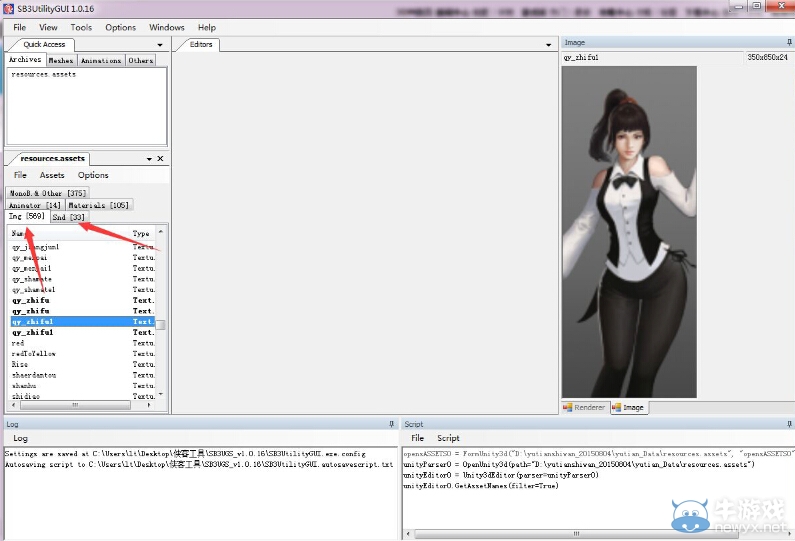This screenshot has height=541, width=795.
Task: Open the main menu bar Options menu
Action: (121, 27)
